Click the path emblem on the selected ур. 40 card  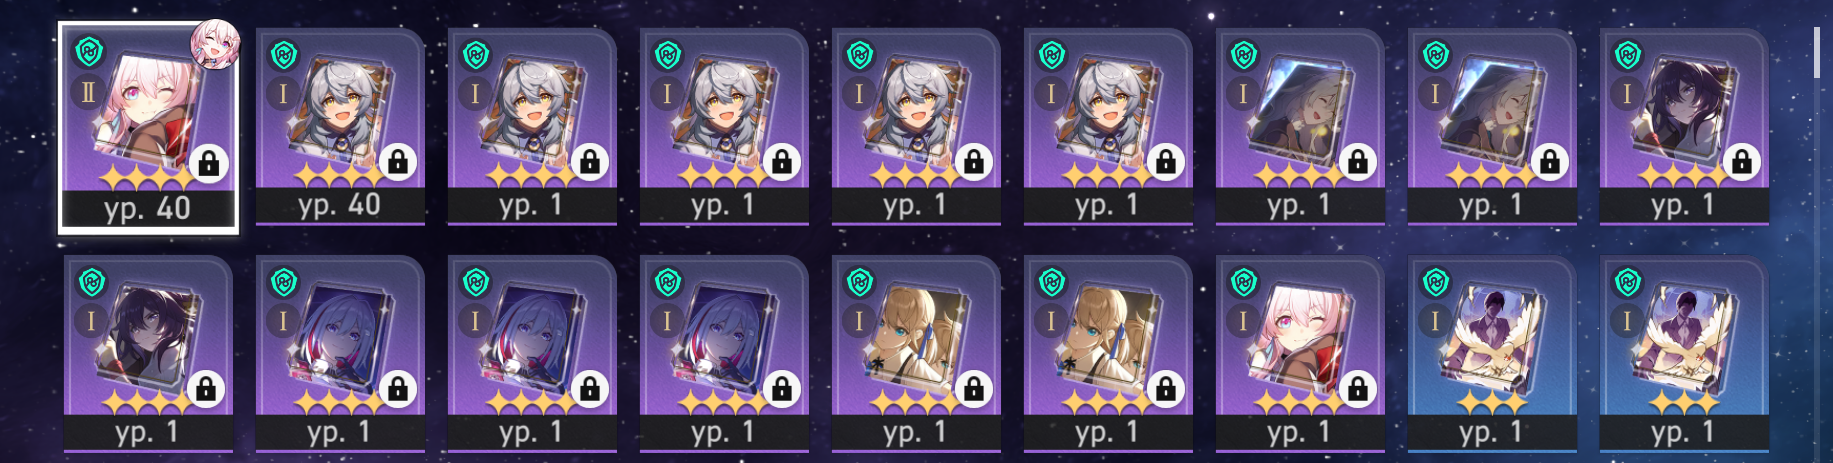tap(90, 51)
